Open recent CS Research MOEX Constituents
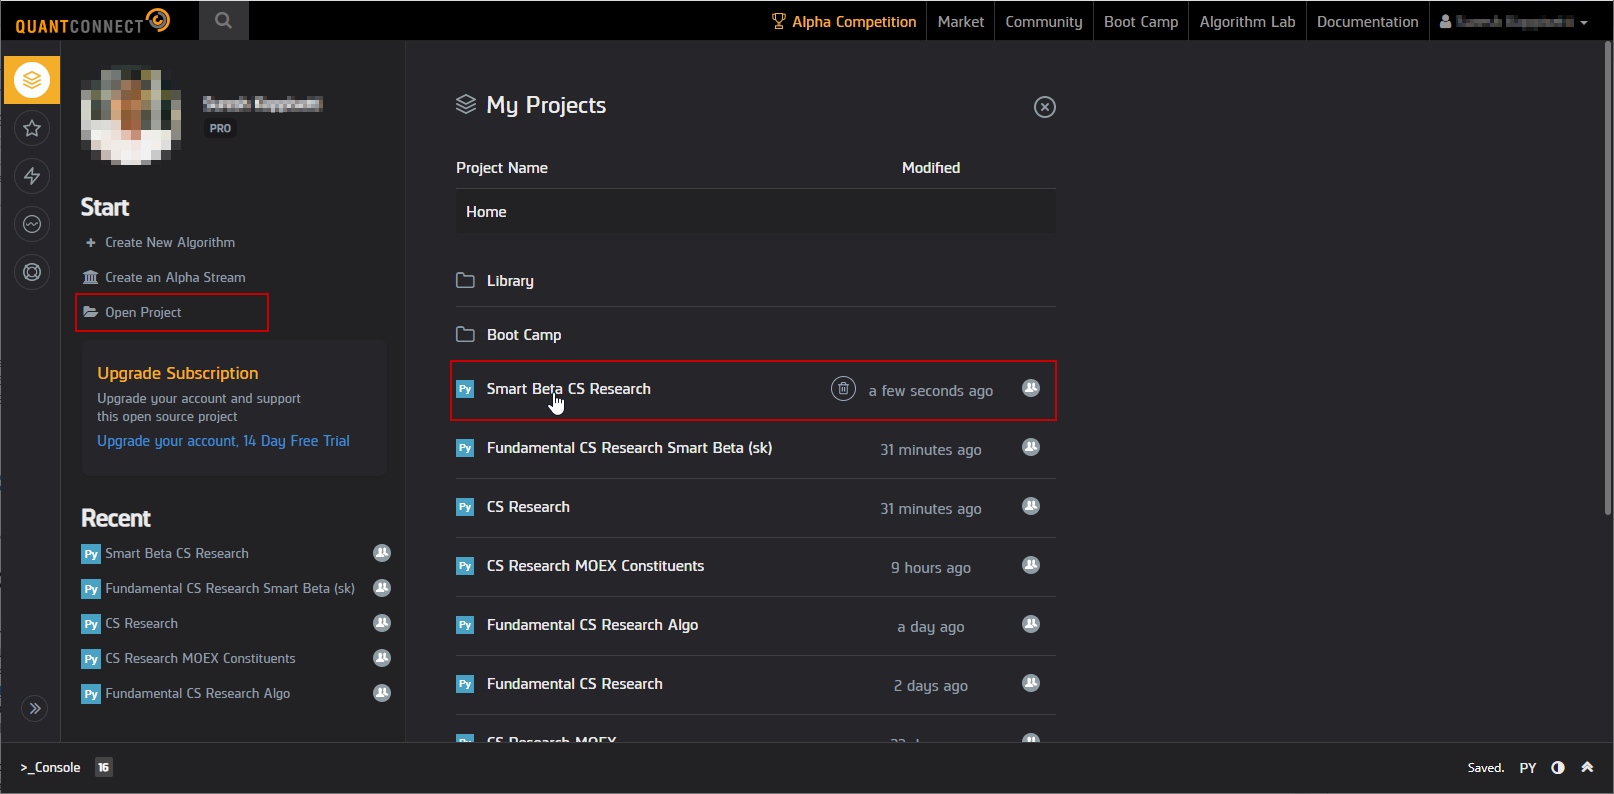Screen dimensions: 1614x794 [200, 658]
